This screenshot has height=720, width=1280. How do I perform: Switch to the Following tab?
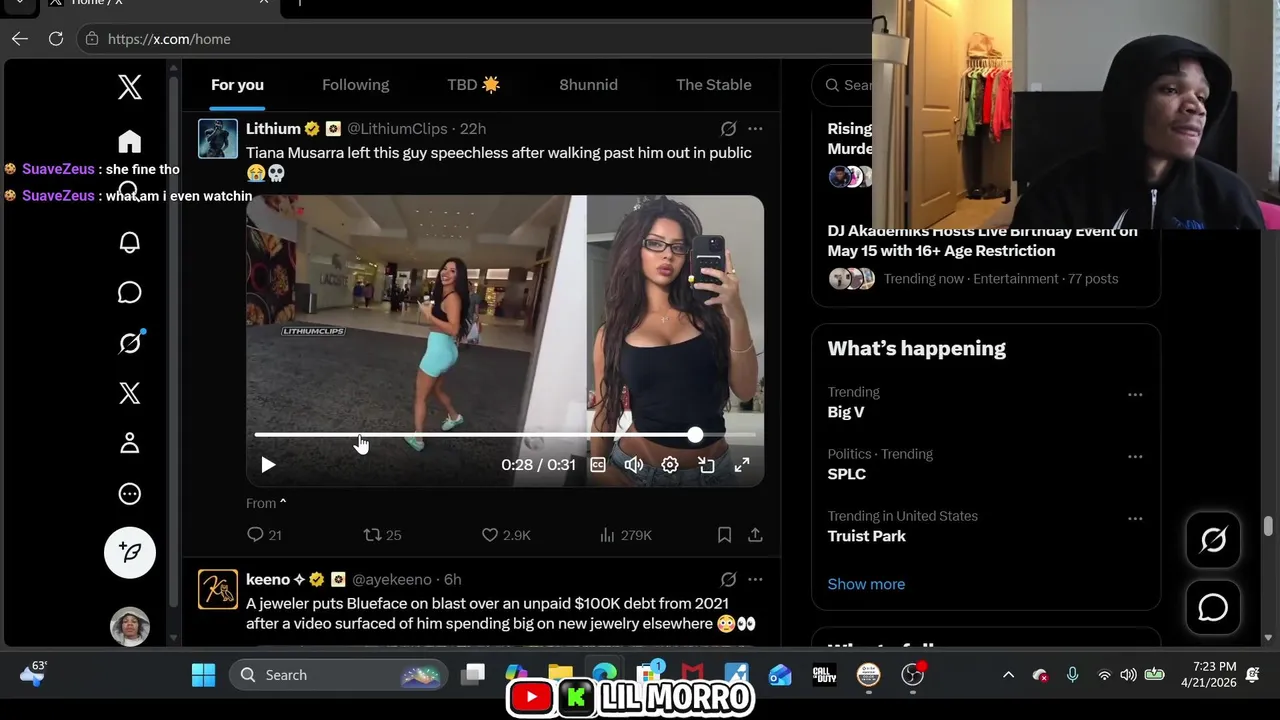(355, 85)
